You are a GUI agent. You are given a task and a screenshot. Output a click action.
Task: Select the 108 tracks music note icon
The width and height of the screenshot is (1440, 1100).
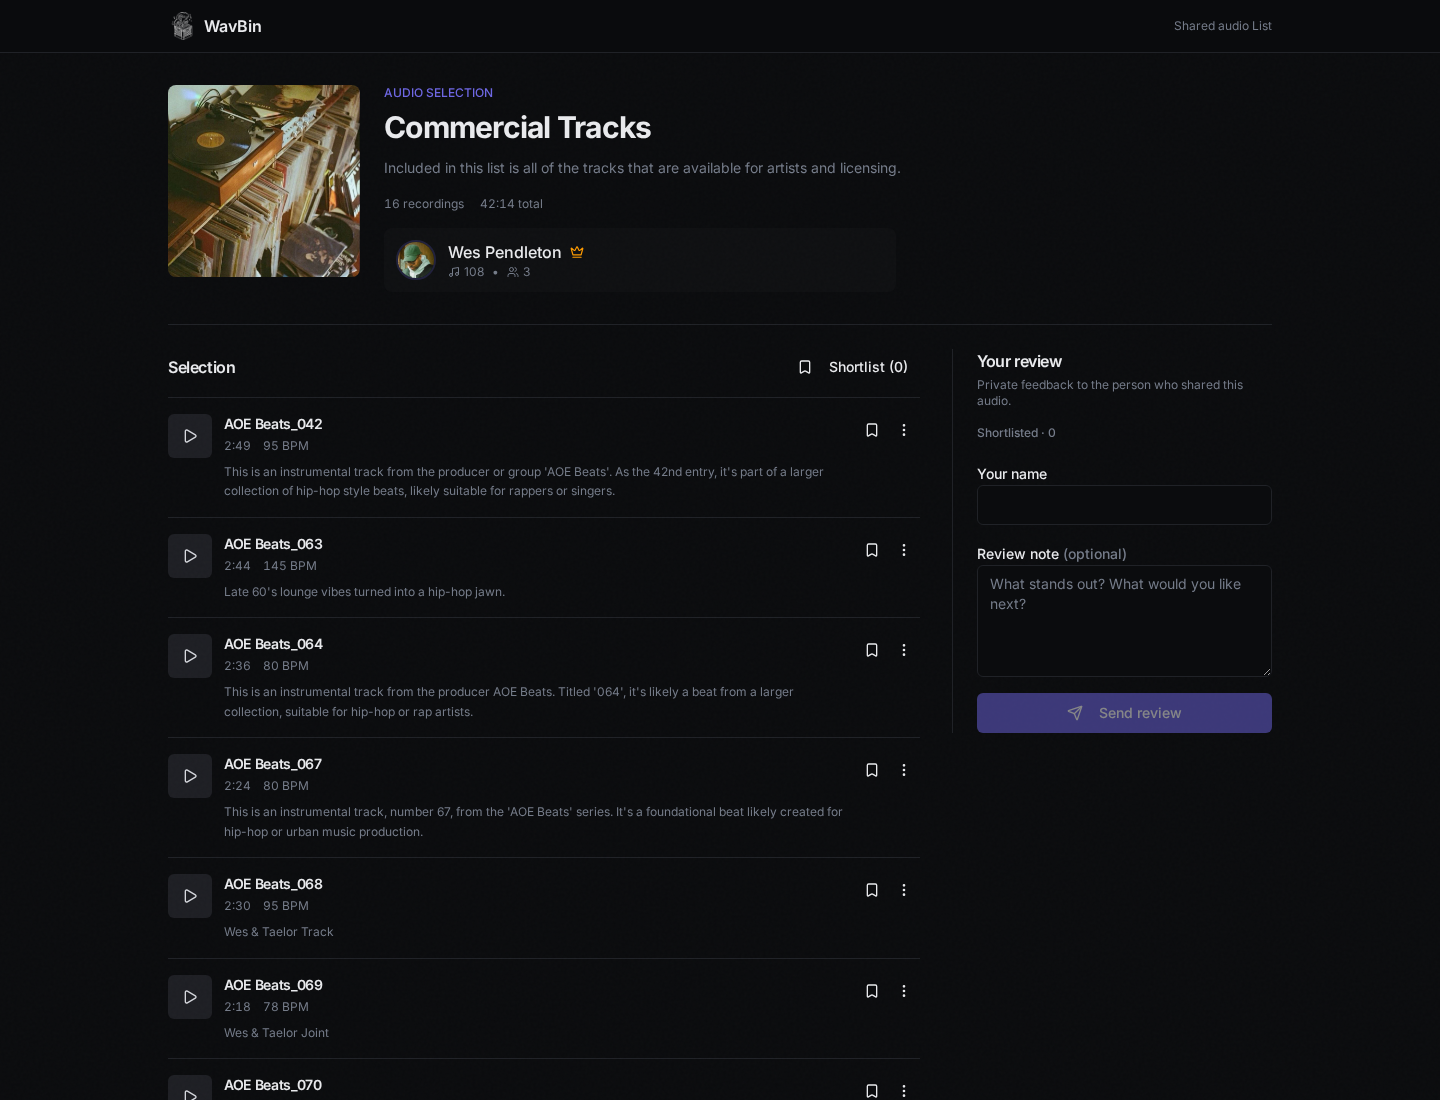(454, 272)
